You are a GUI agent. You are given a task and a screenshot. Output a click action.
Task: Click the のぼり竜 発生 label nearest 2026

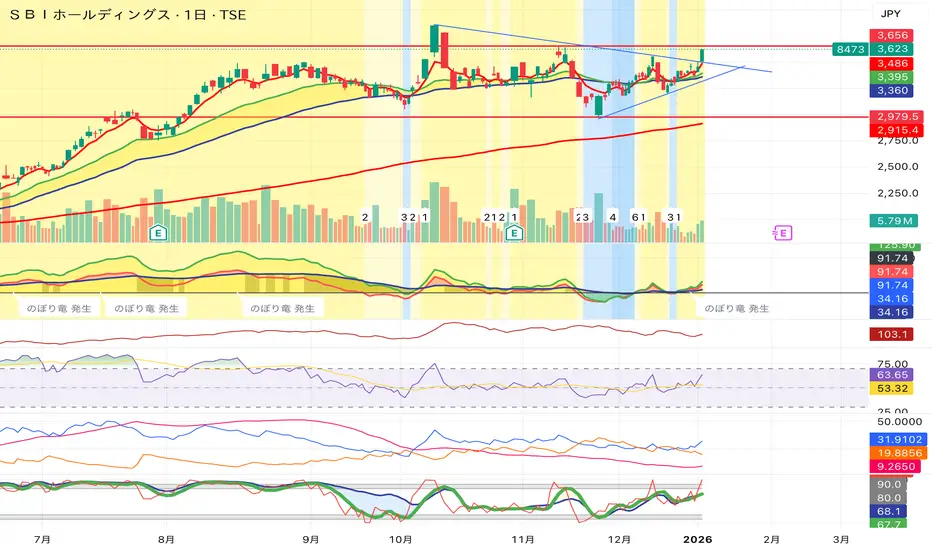(x=736, y=309)
